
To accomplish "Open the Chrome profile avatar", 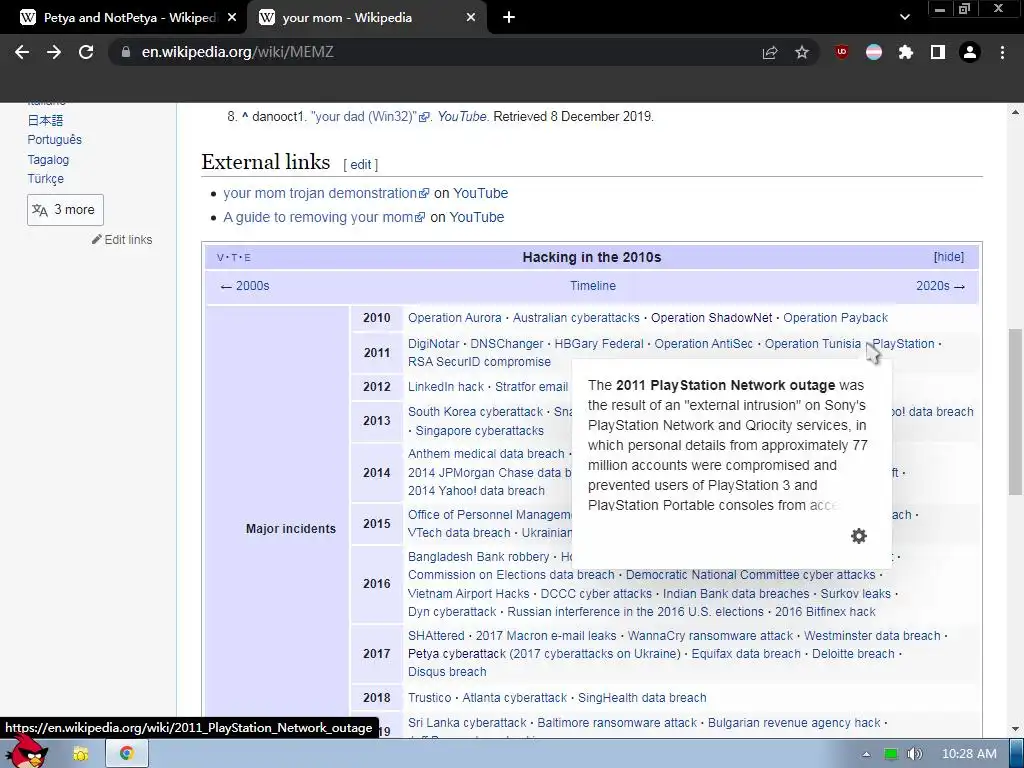I will tap(970, 52).
